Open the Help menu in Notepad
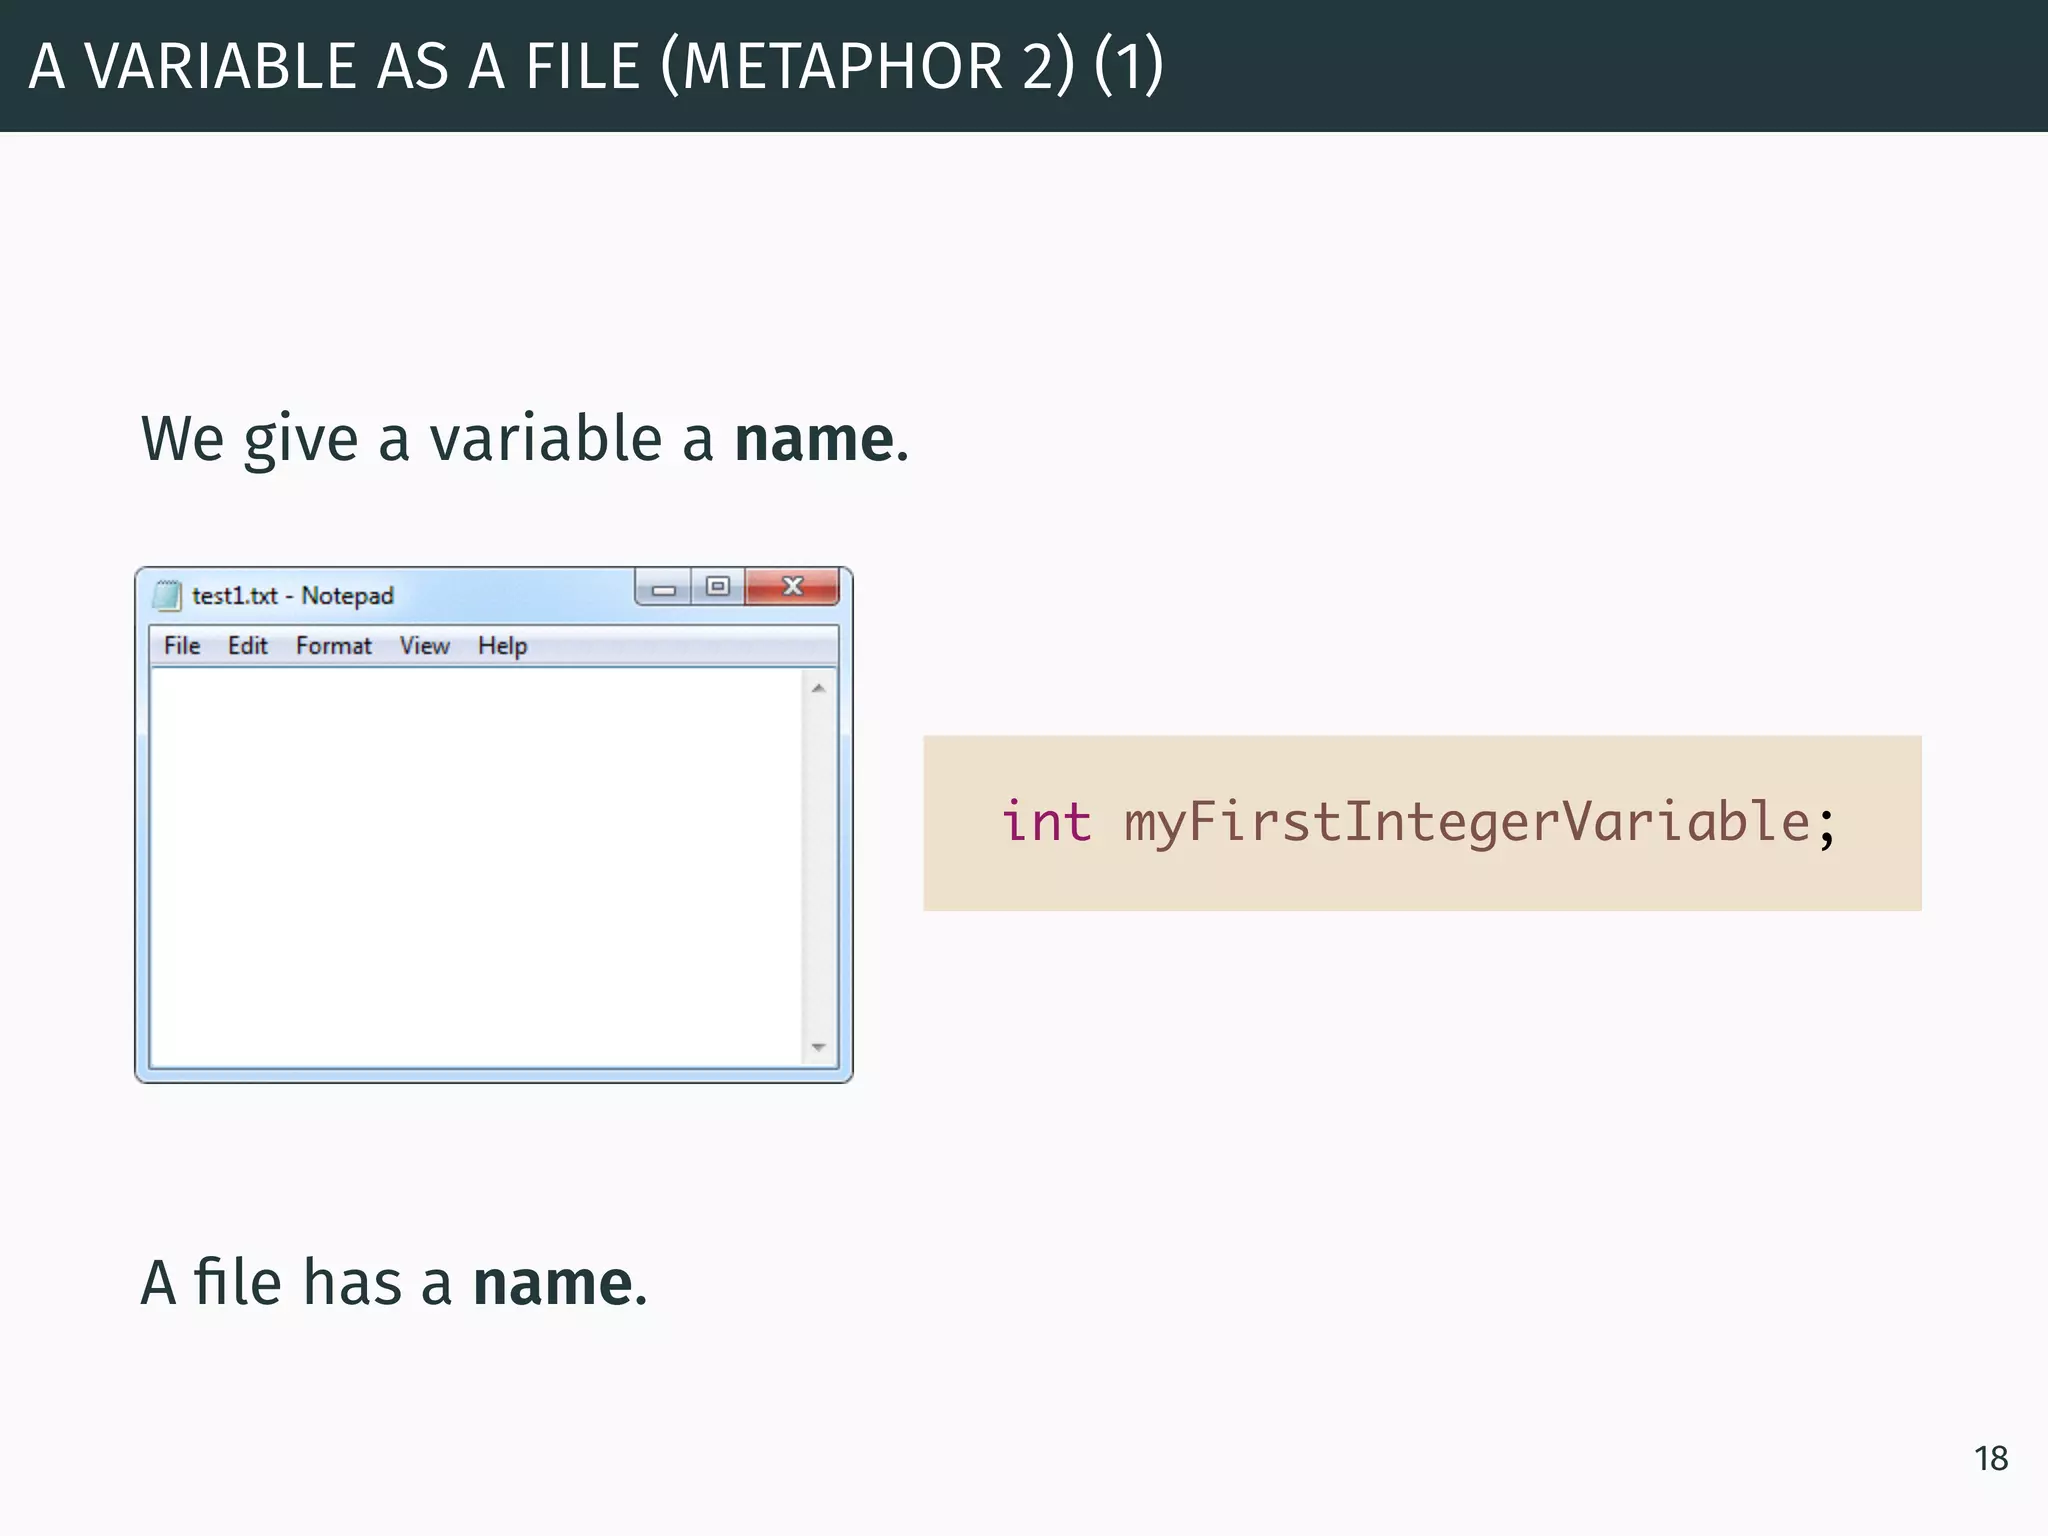Screen dimensions: 2048x1536 click(502, 646)
